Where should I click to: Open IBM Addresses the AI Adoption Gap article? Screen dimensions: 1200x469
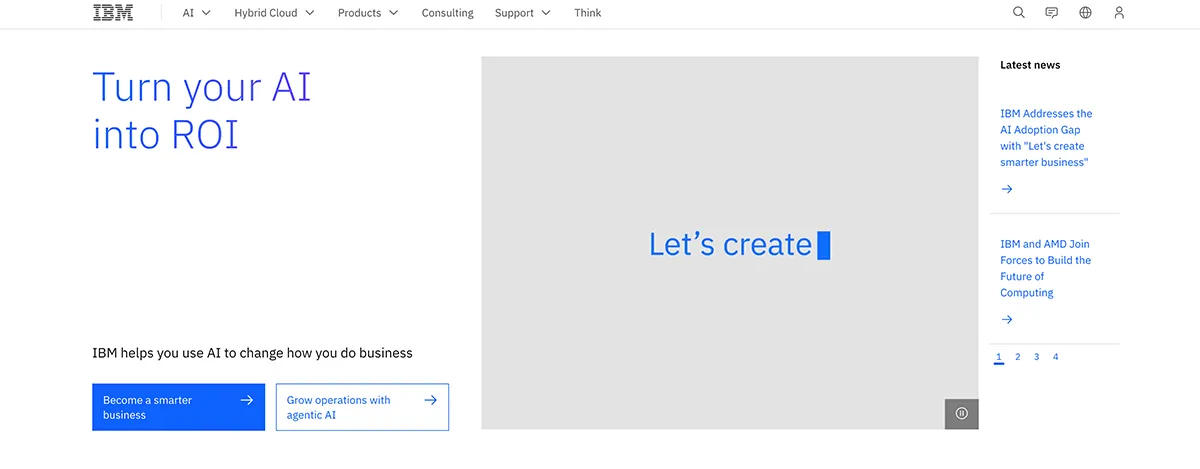coord(1047,138)
